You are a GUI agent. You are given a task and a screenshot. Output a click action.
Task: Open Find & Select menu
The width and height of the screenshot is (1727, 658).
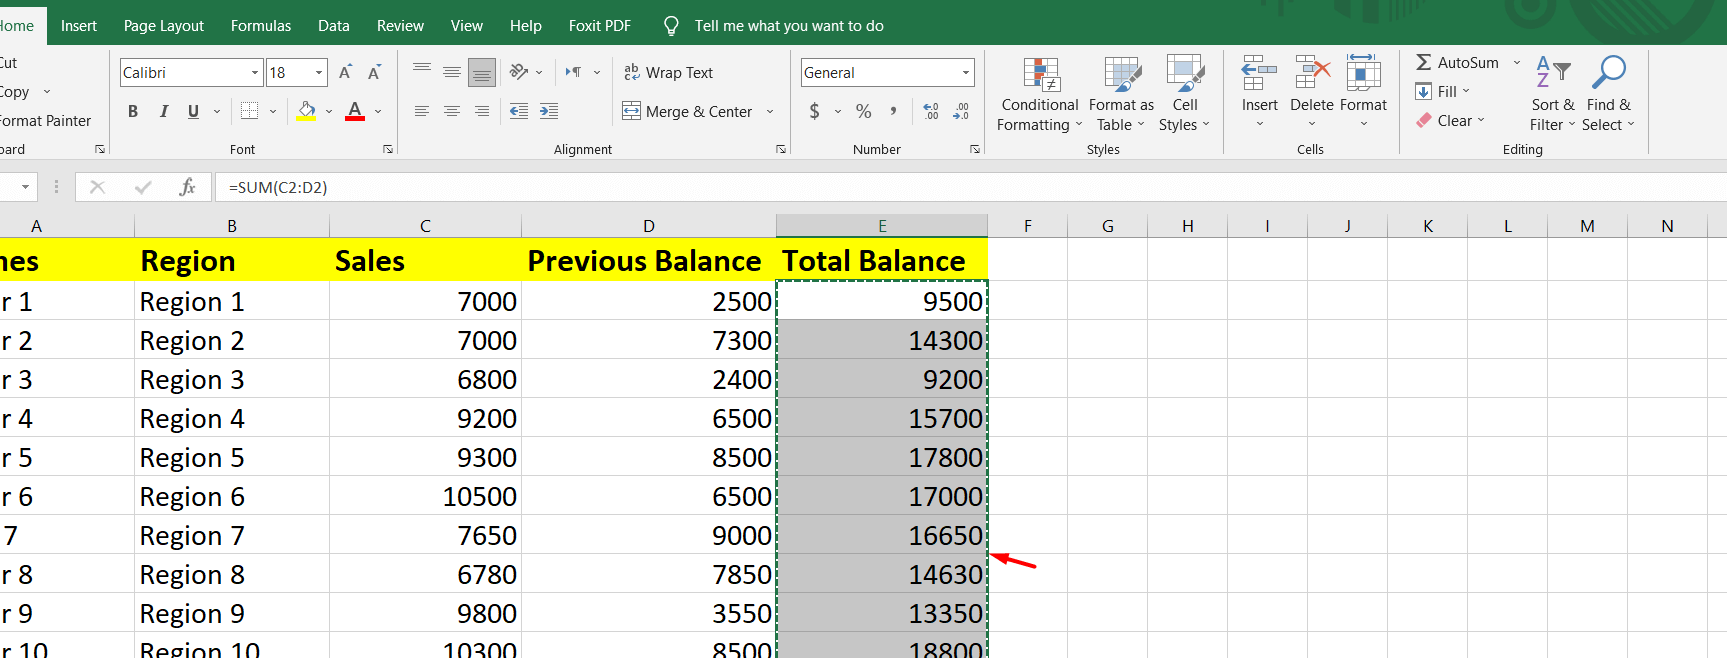tap(1608, 95)
